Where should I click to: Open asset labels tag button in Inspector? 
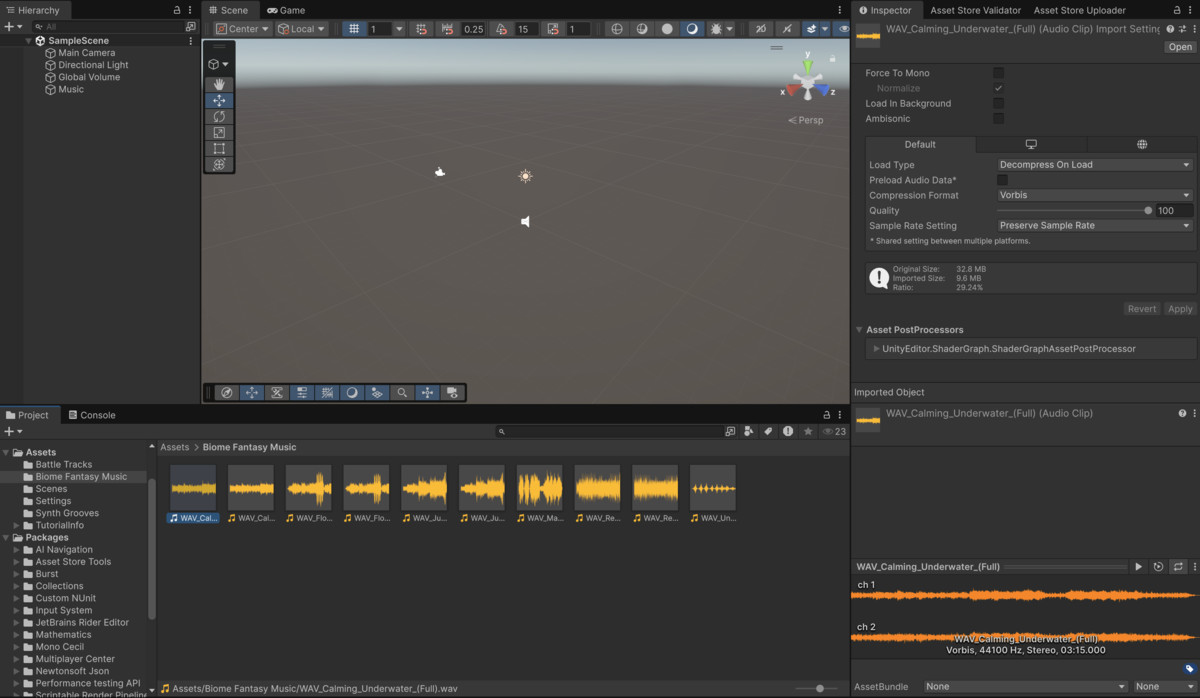point(1189,669)
